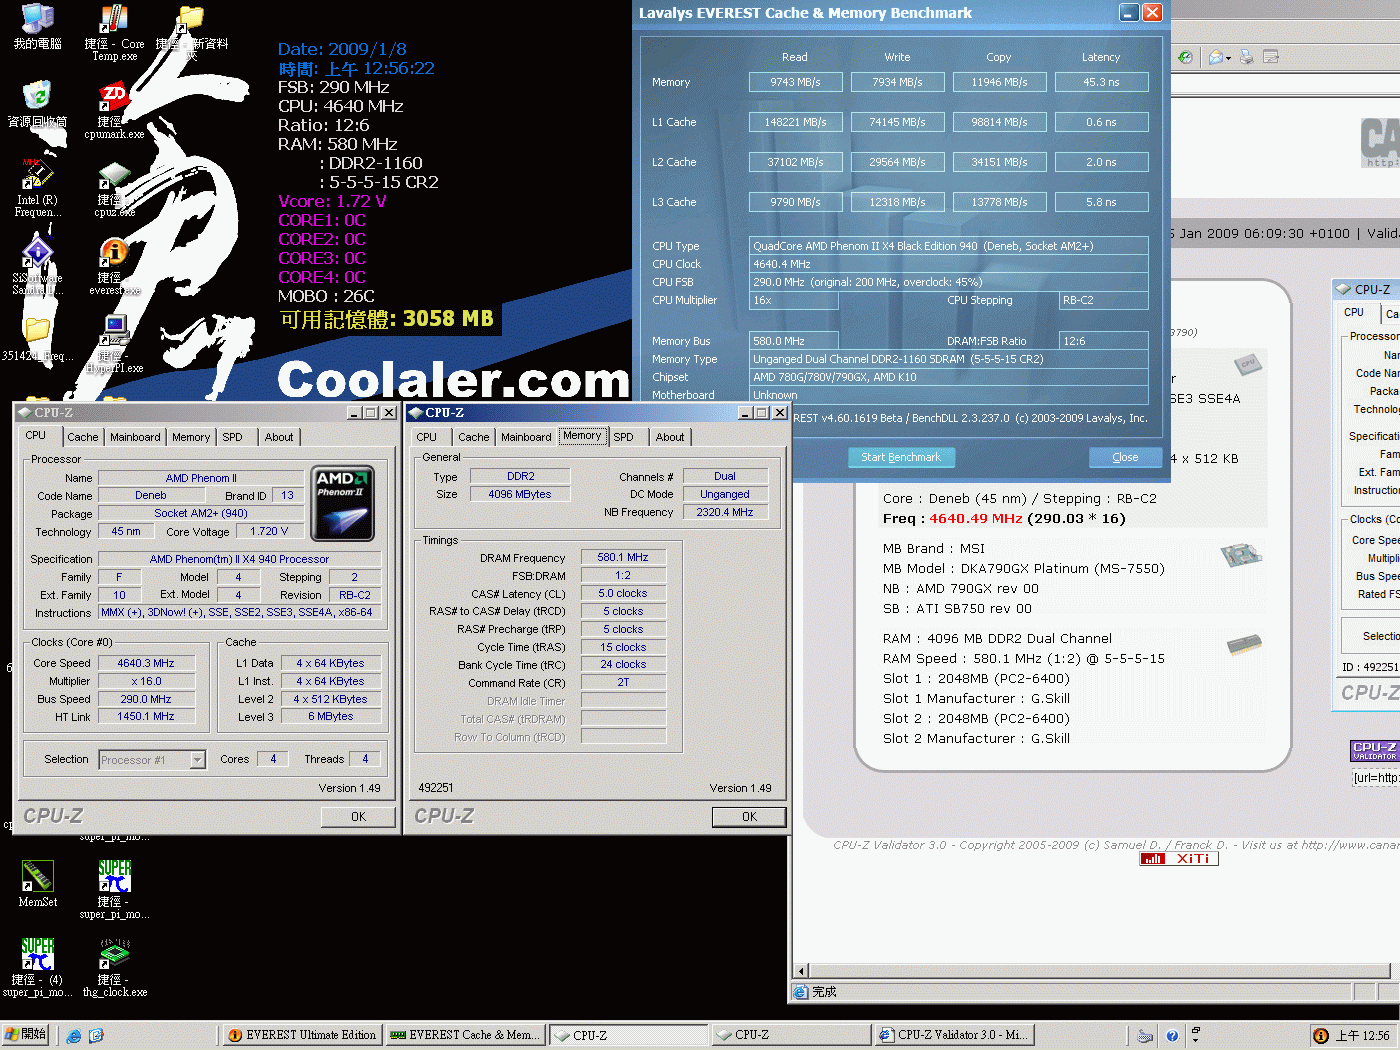Click the AMD Phenom II logo in CPU-Z
This screenshot has height=1050, width=1400.
[343, 503]
